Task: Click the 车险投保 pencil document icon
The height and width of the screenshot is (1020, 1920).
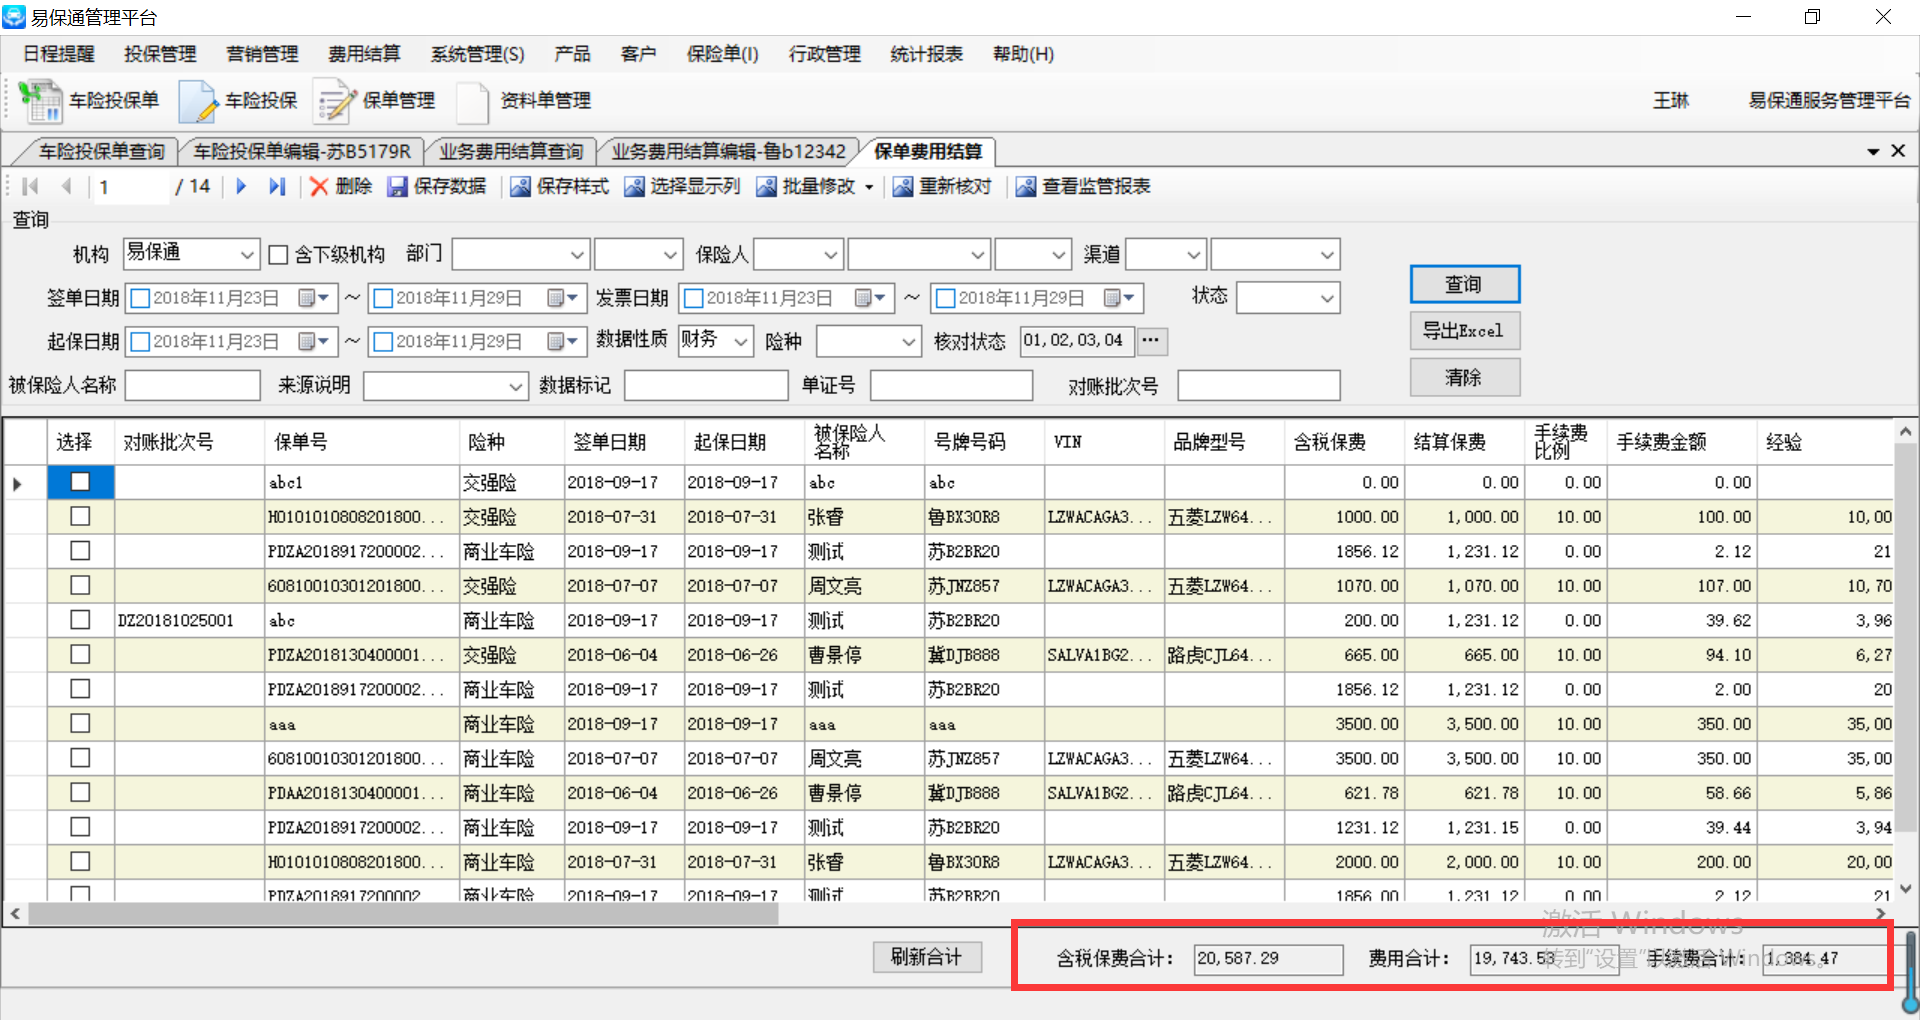Action: click(x=198, y=101)
